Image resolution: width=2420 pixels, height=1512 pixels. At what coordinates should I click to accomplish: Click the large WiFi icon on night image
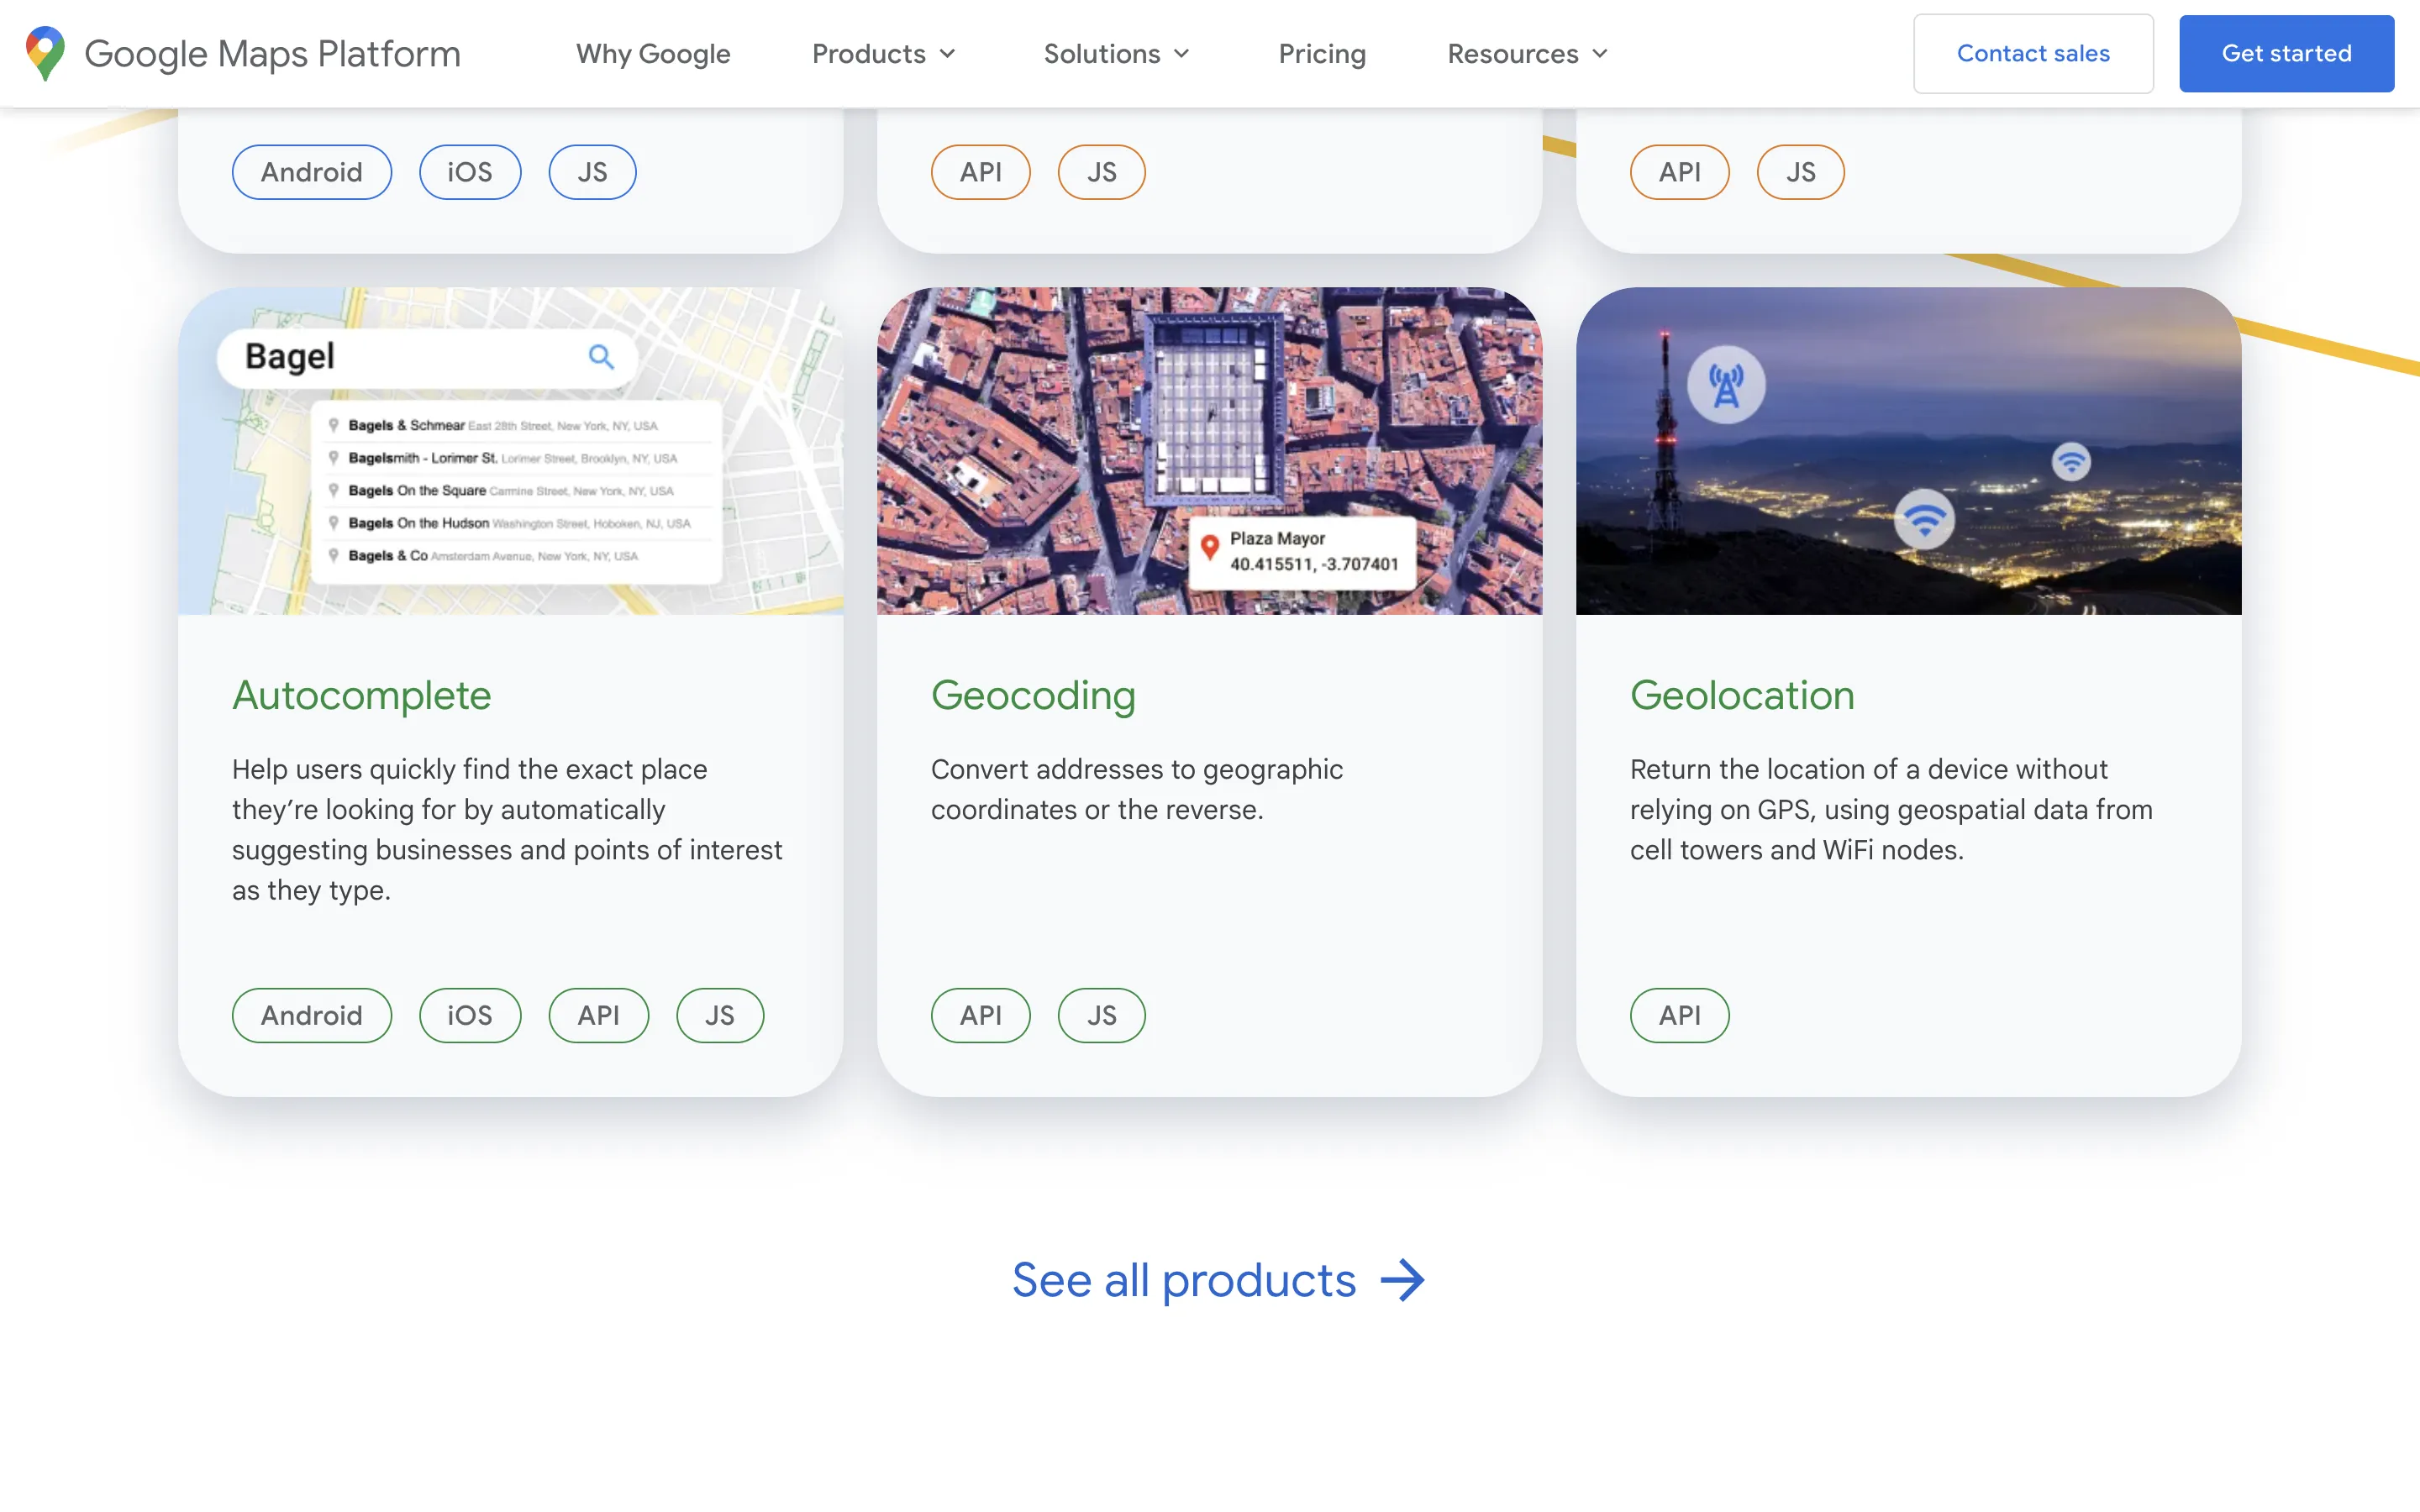coord(1924,518)
